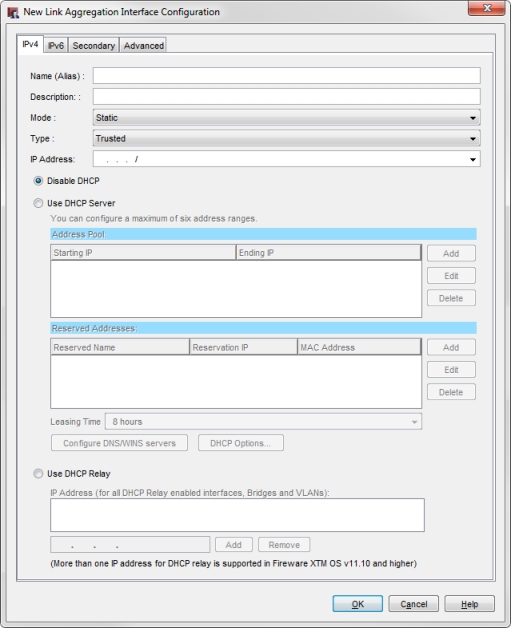This screenshot has width=511, height=629.
Task: Click the Ending IP column header
Action: pos(328,253)
